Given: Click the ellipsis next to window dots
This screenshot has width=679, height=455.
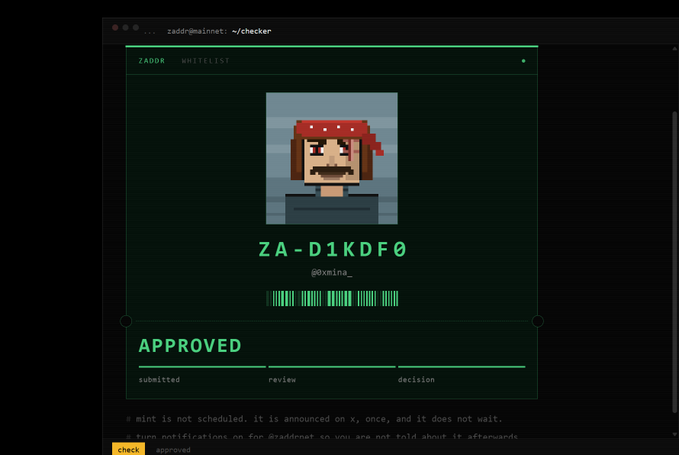Looking at the screenshot, I should tap(150, 32).
